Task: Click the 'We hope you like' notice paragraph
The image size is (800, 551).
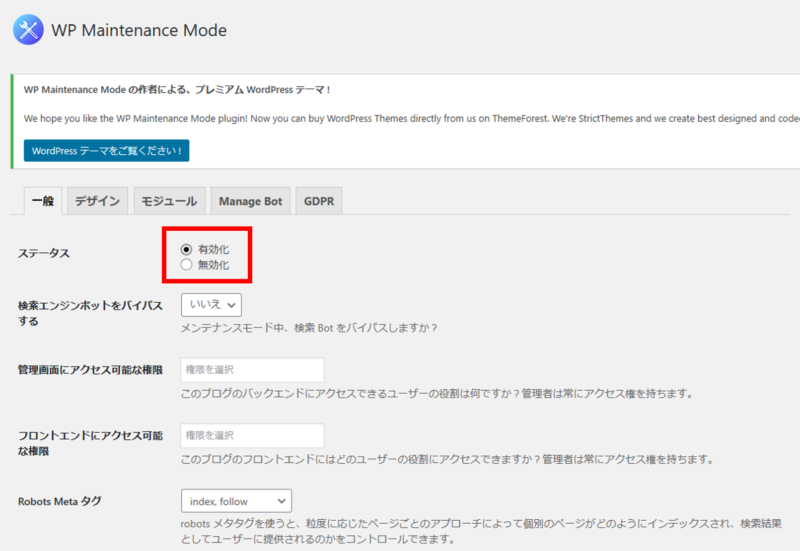Action: pyautogui.click(x=412, y=118)
